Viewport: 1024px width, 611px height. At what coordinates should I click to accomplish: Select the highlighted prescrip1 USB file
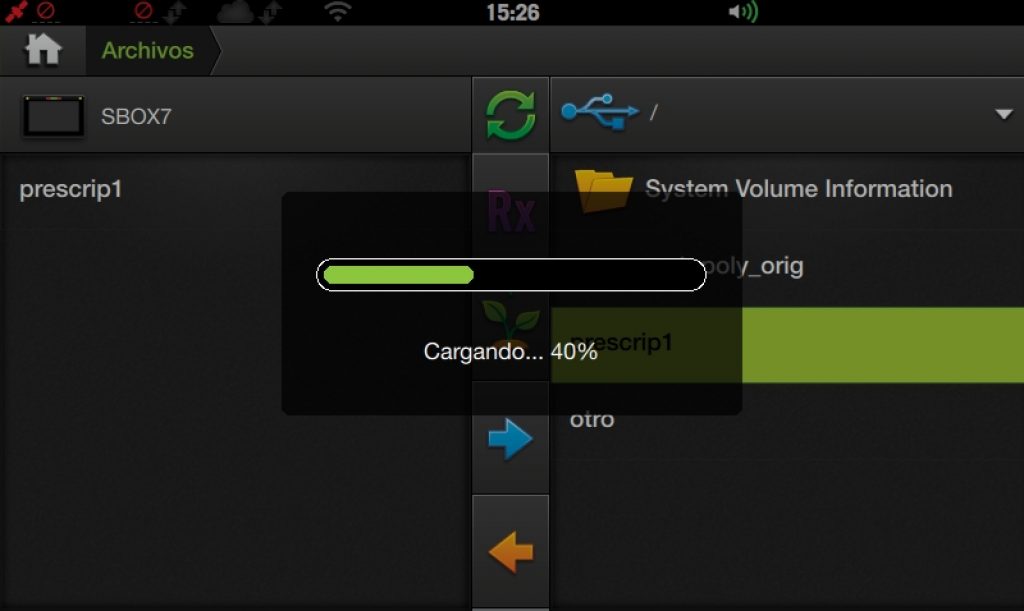[788, 345]
